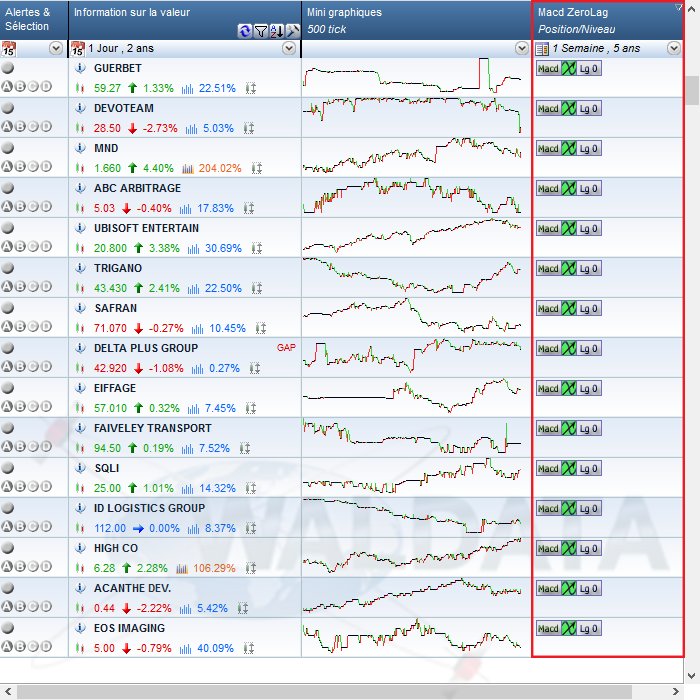
Task: Open info icon for DEVOTEAM
Action: [80, 108]
